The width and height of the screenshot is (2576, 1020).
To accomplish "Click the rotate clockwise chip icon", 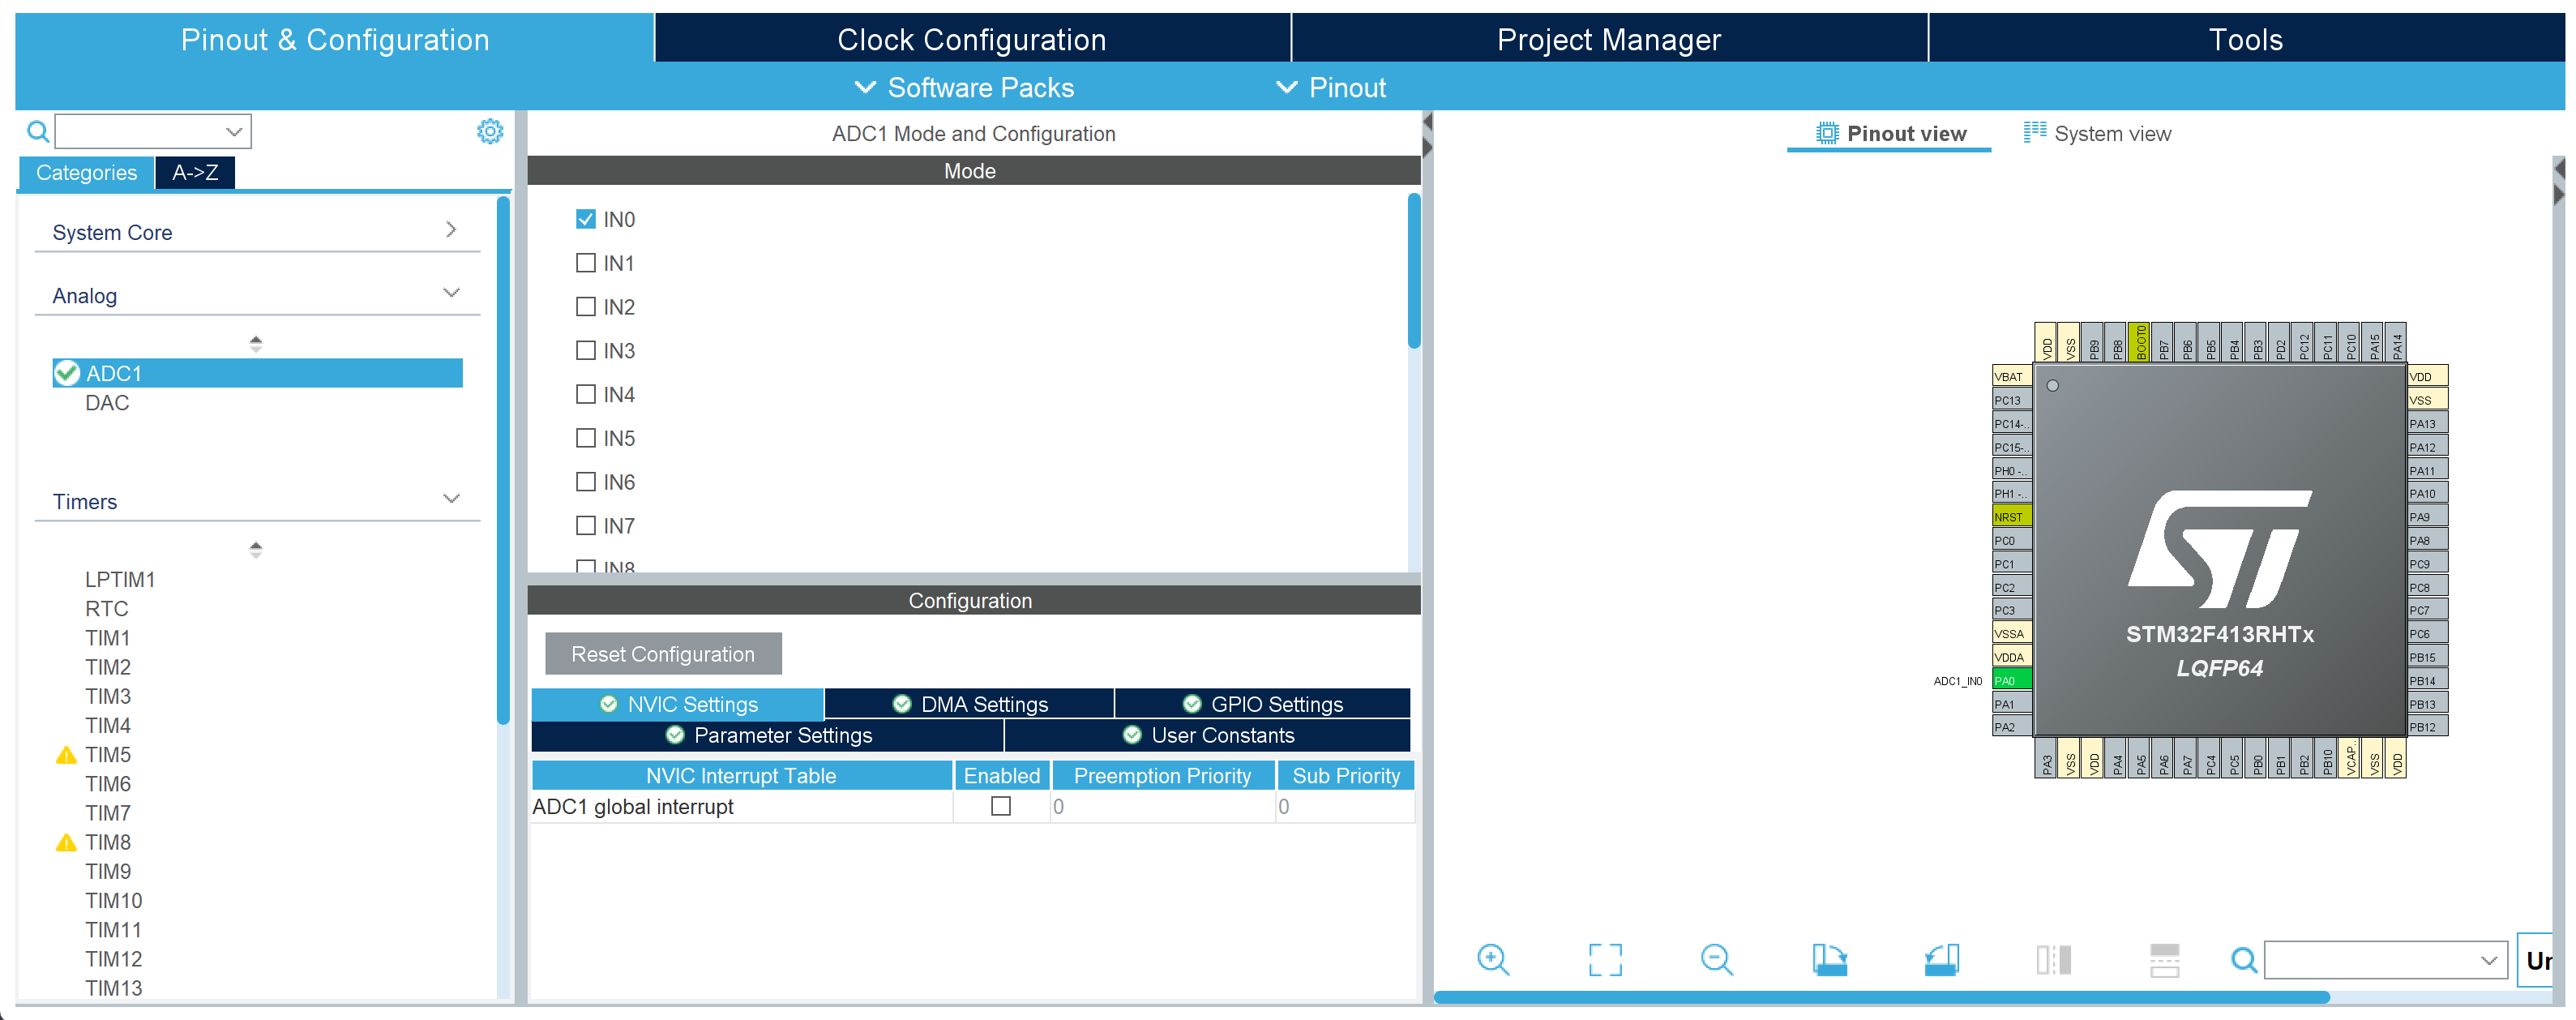I will (1829, 960).
